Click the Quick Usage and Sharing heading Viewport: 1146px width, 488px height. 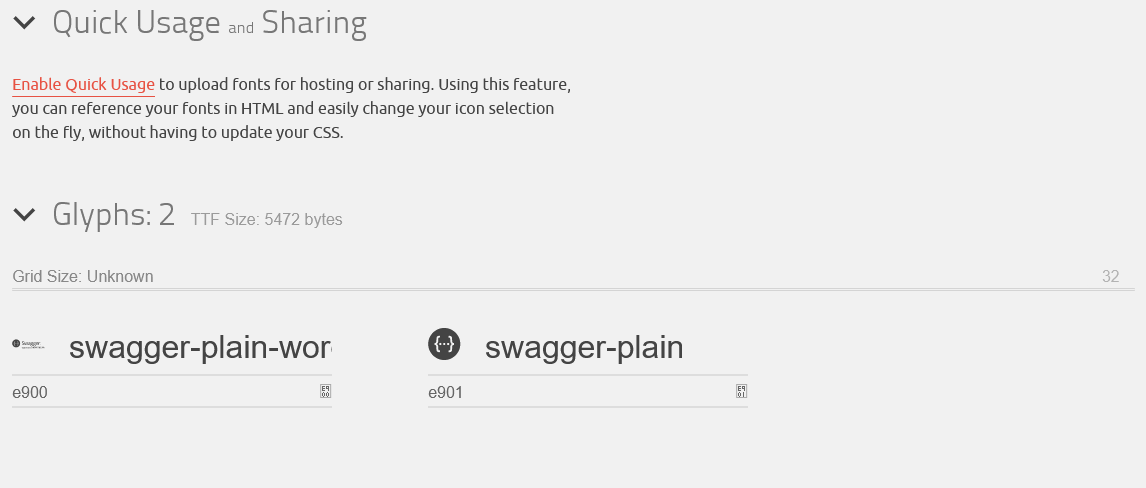click(x=209, y=23)
